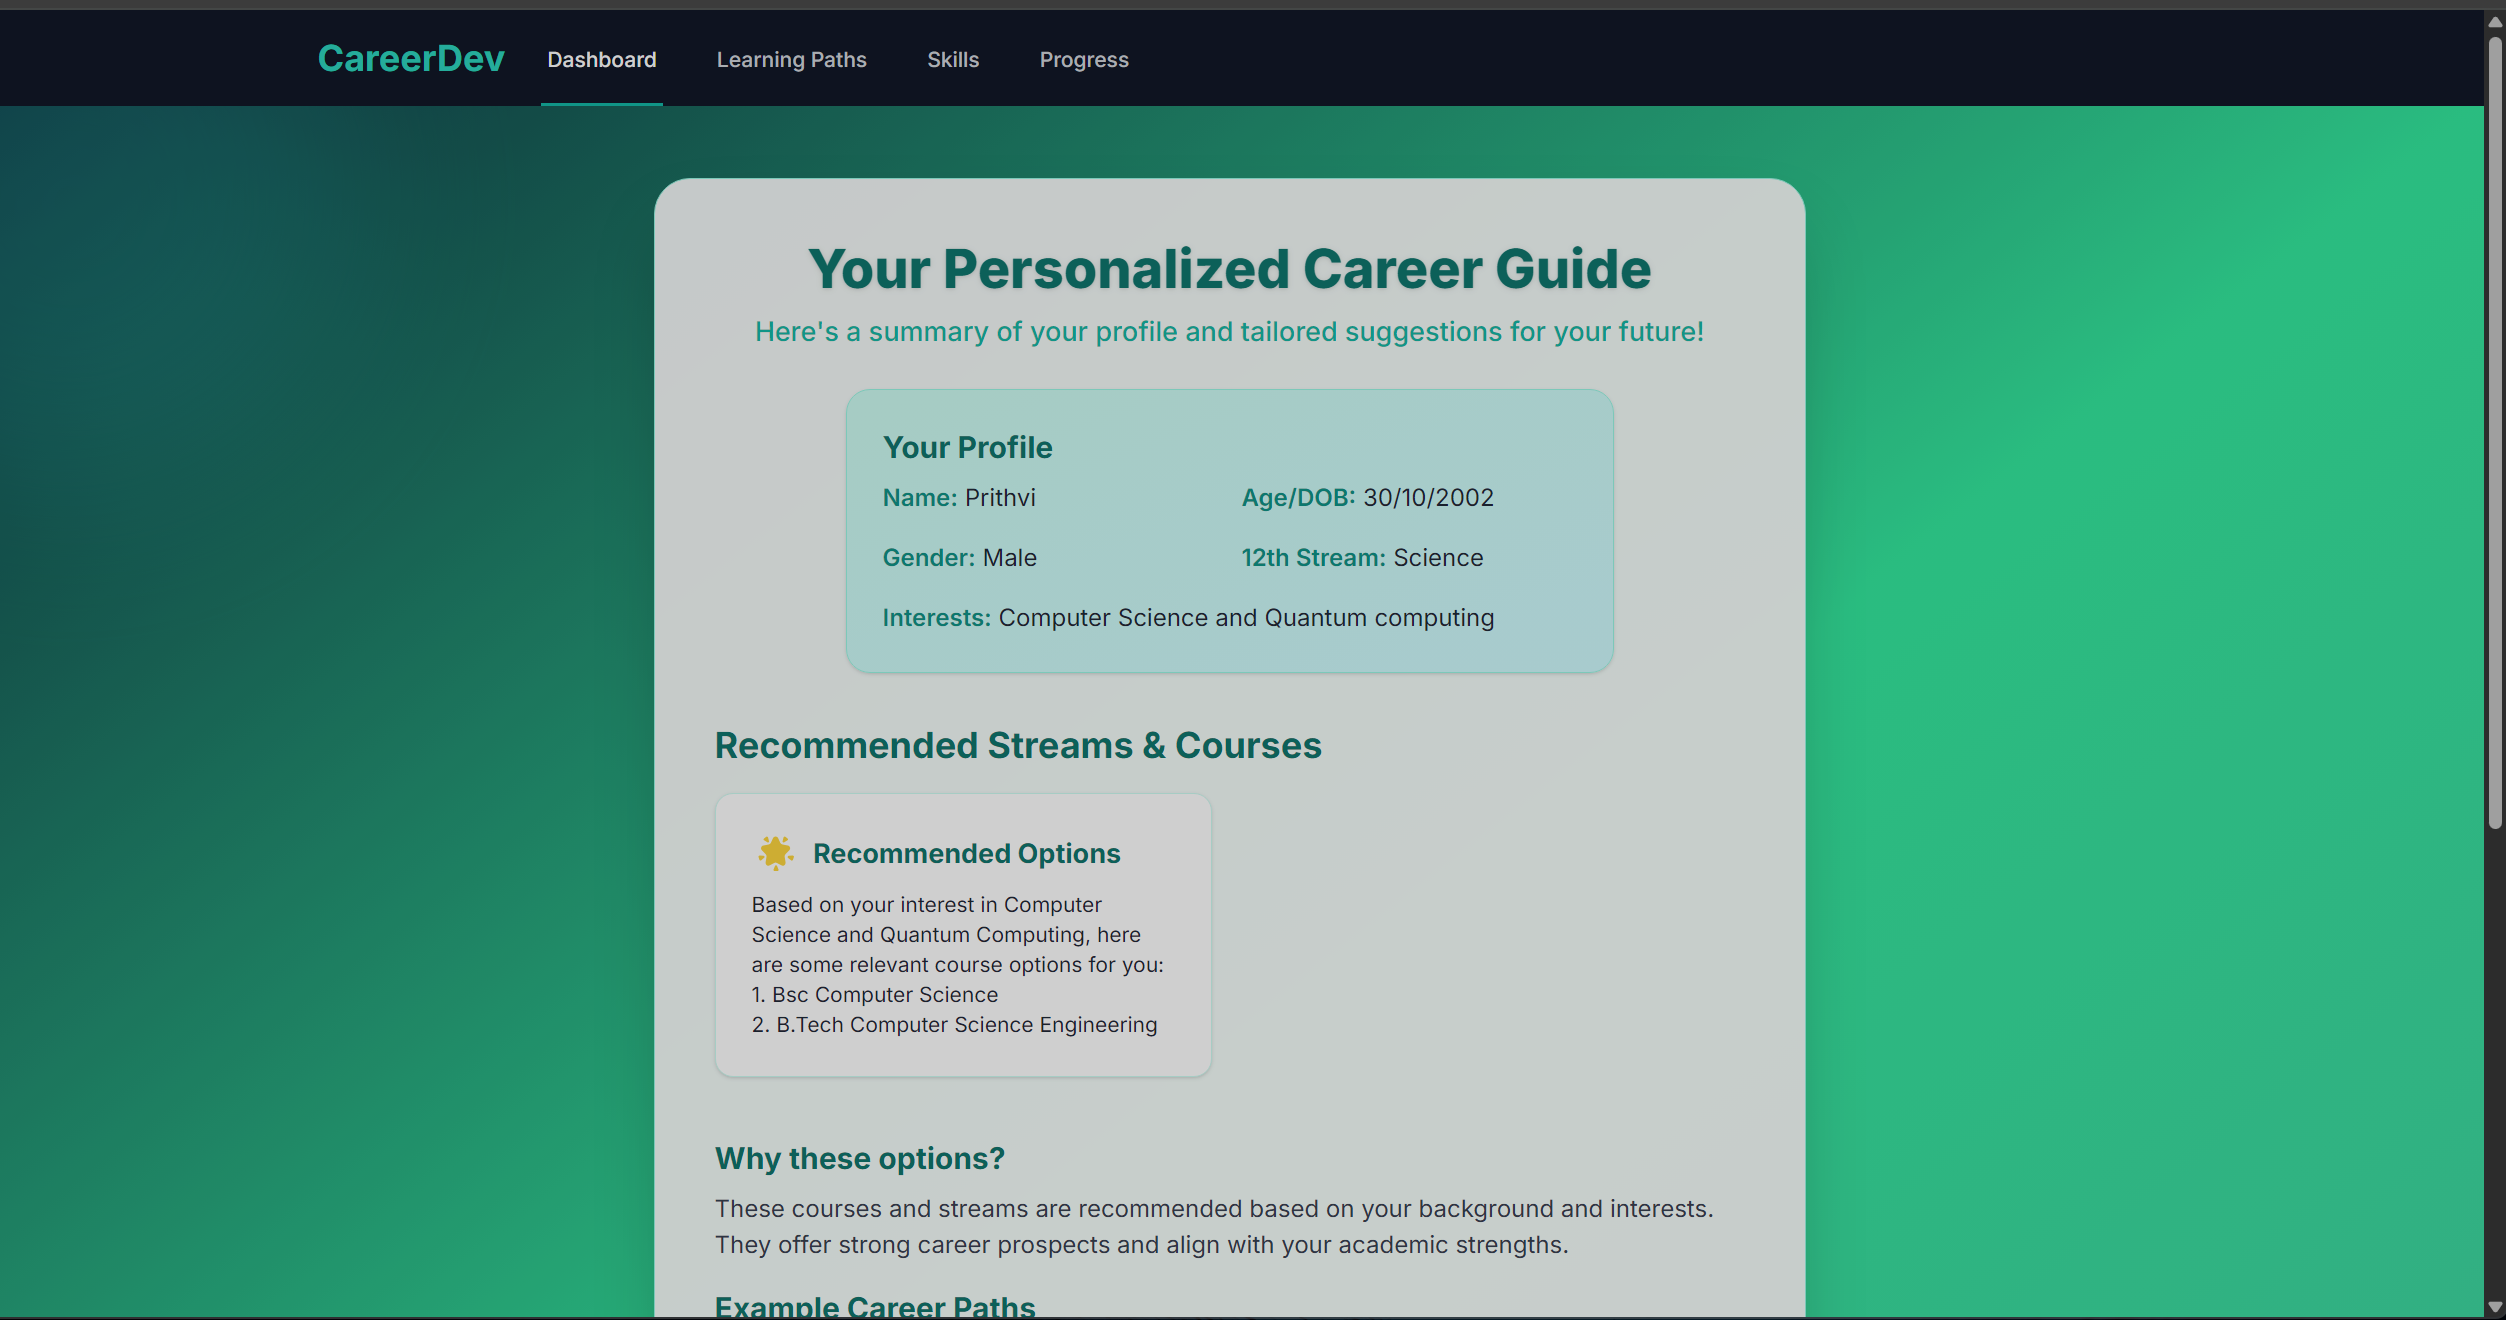The width and height of the screenshot is (2506, 1320).
Task: Switch to the Skills tab
Action: click(952, 60)
